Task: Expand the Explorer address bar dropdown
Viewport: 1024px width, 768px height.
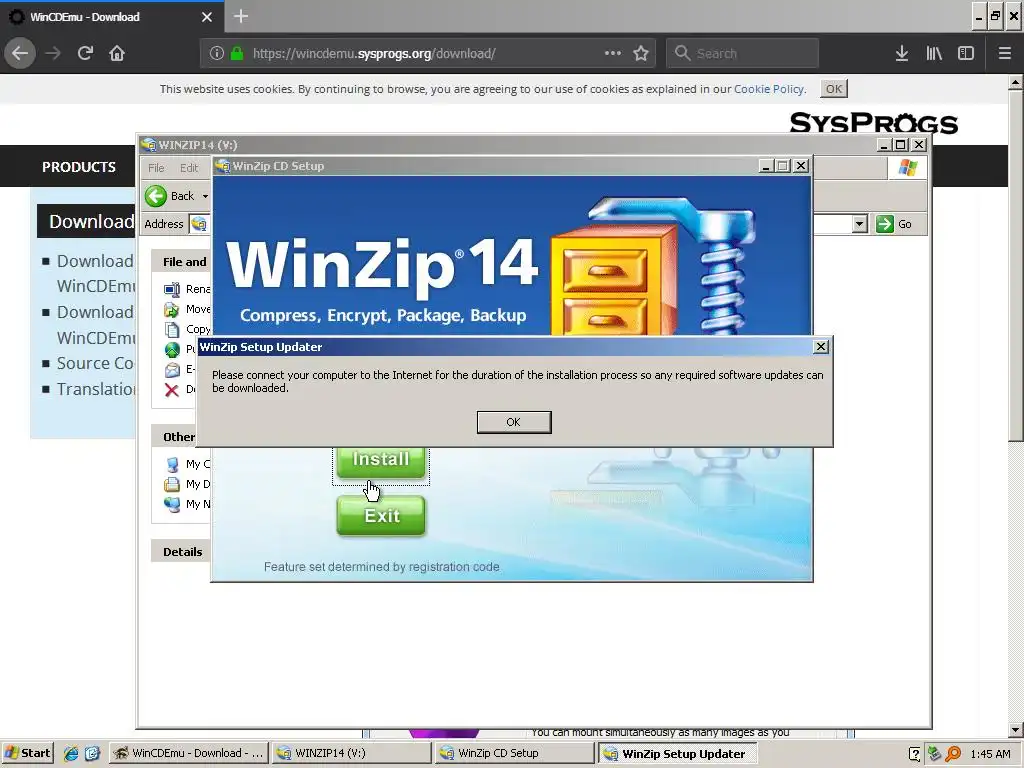Action: click(x=859, y=224)
